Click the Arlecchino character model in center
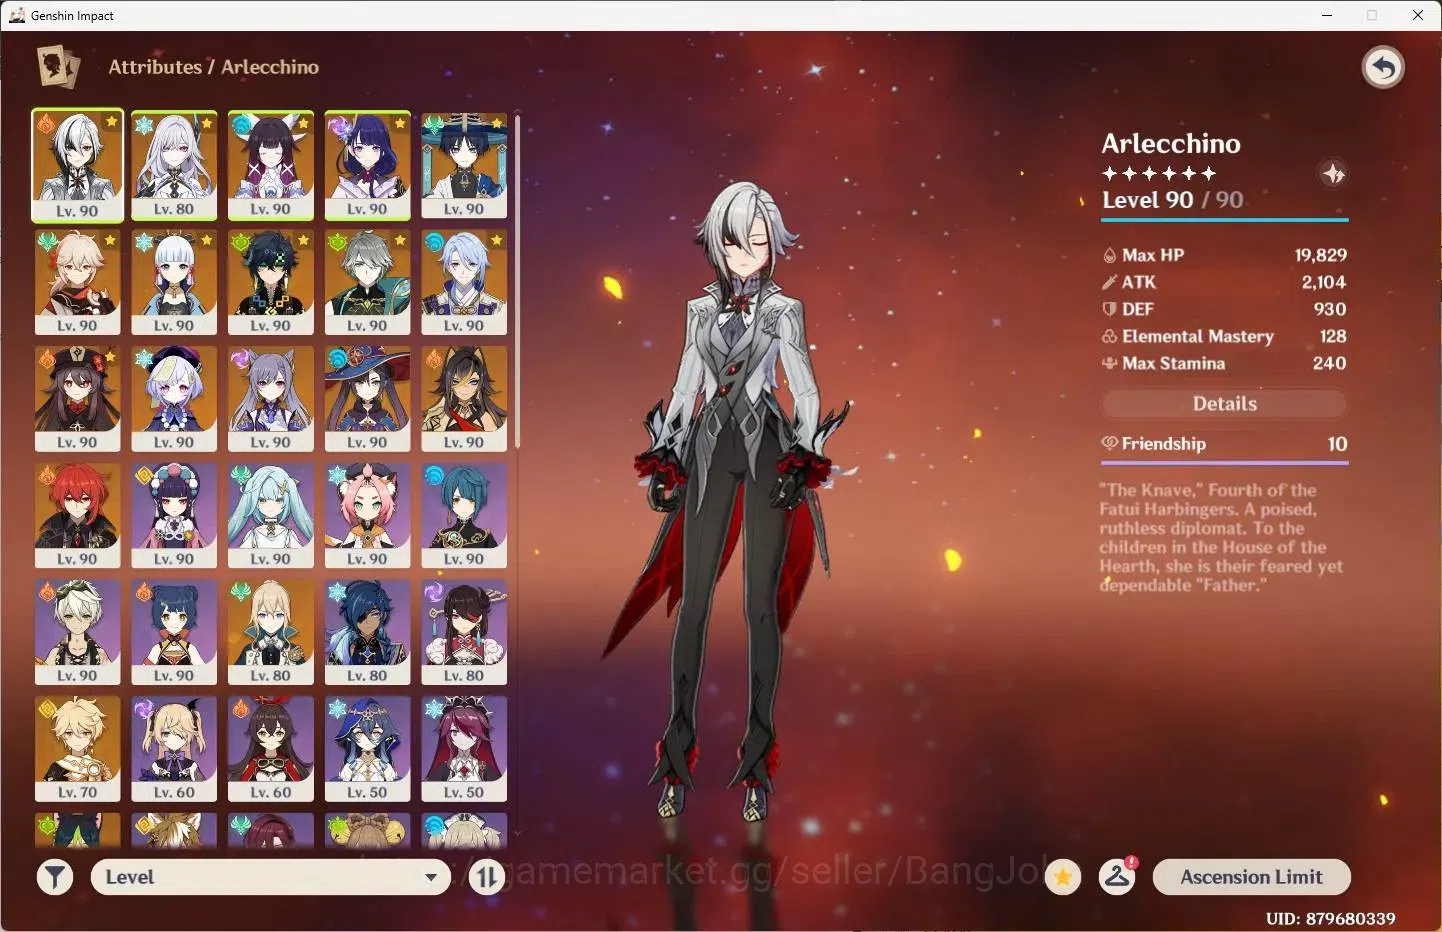Image resolution: width=1442 pixels, height=932 pixels. [741, 500]
